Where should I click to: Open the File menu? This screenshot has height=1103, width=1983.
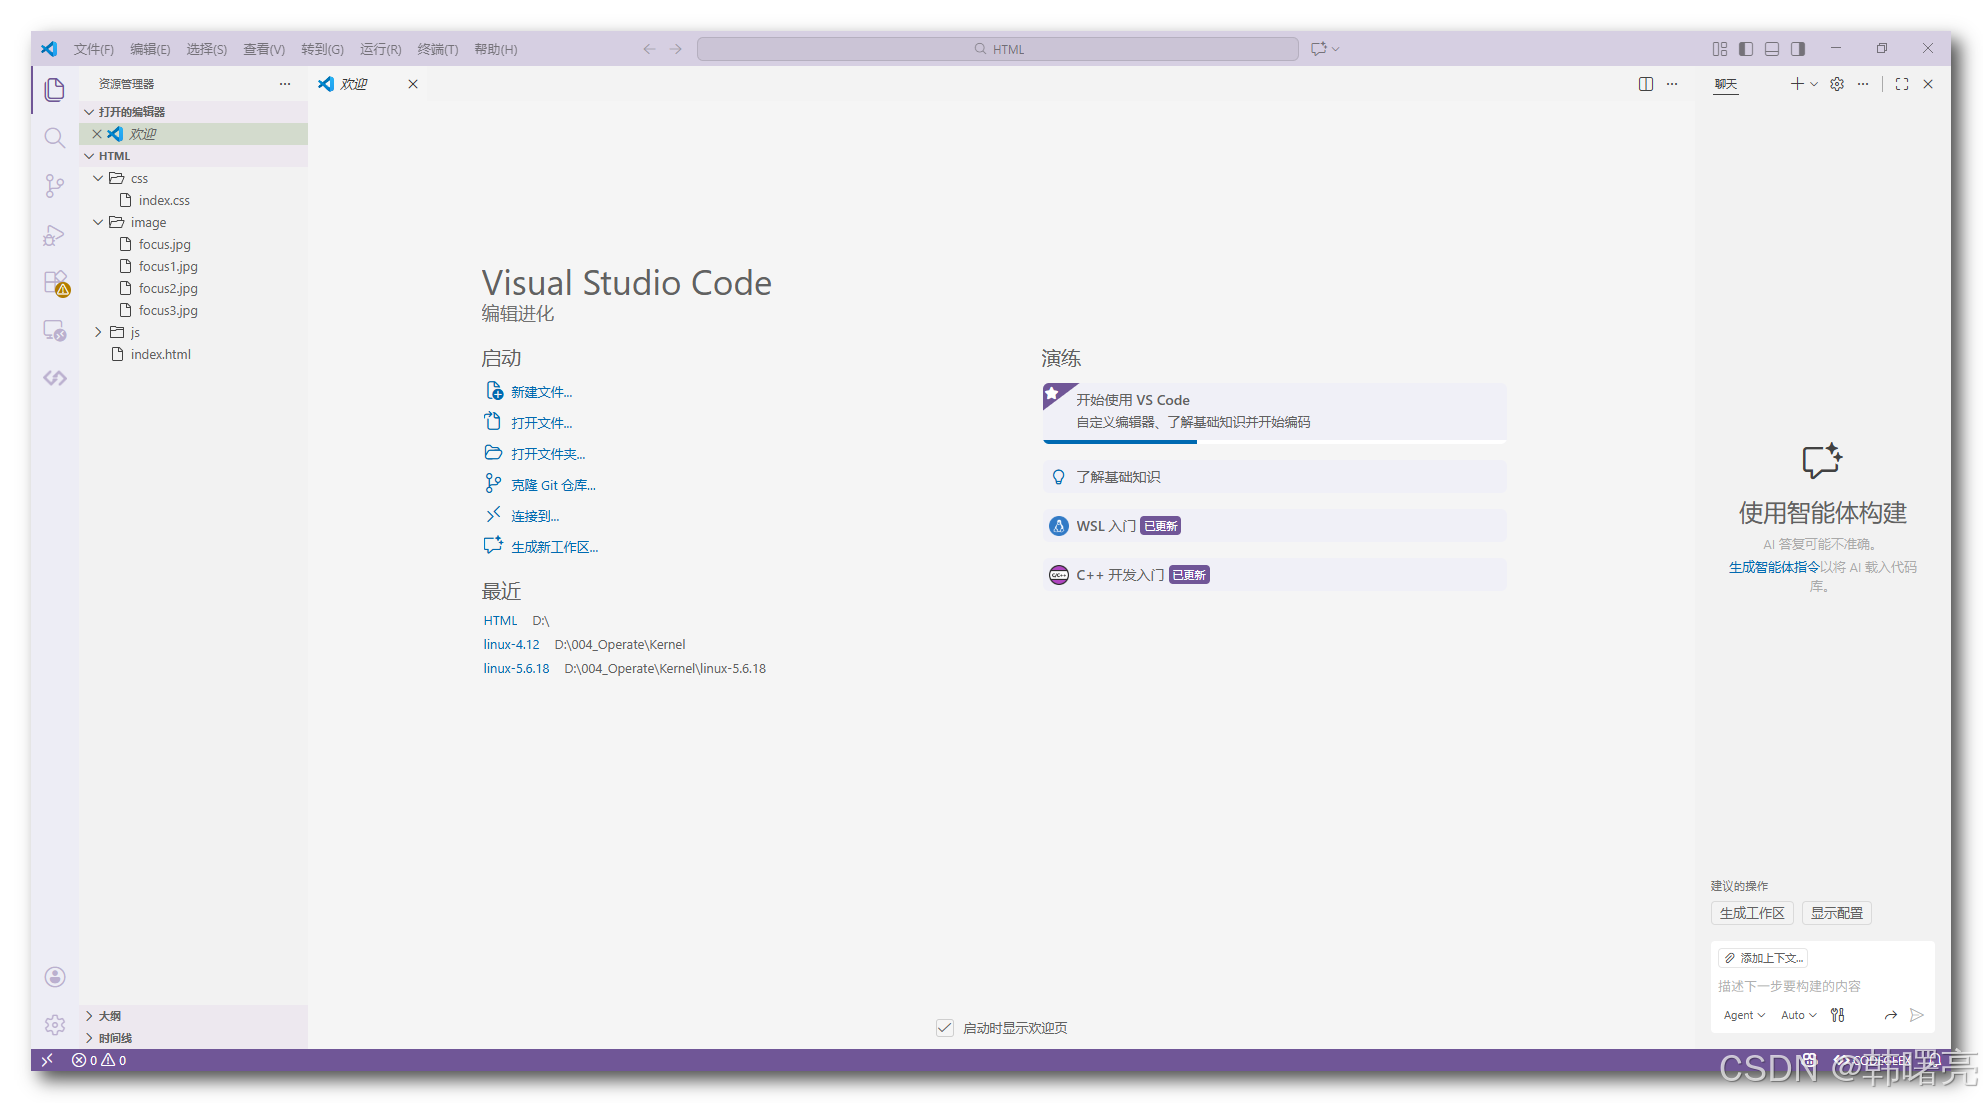tap(93, 49)
